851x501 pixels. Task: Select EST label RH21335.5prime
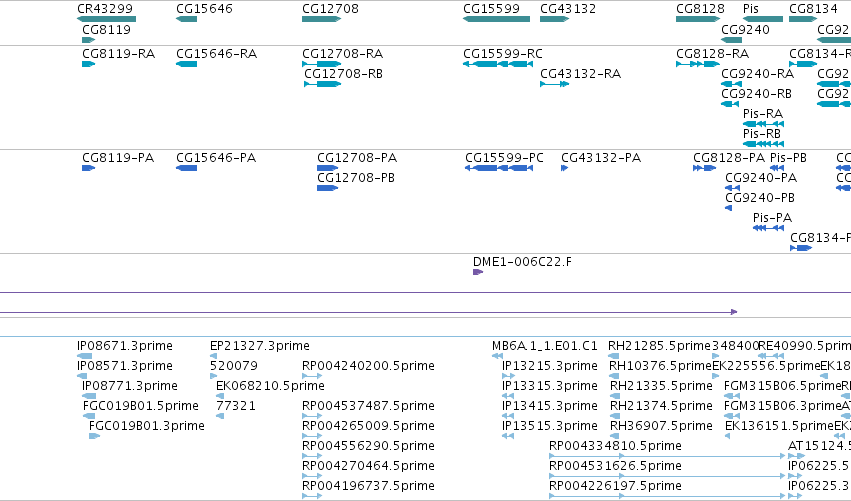pos(661,386)
